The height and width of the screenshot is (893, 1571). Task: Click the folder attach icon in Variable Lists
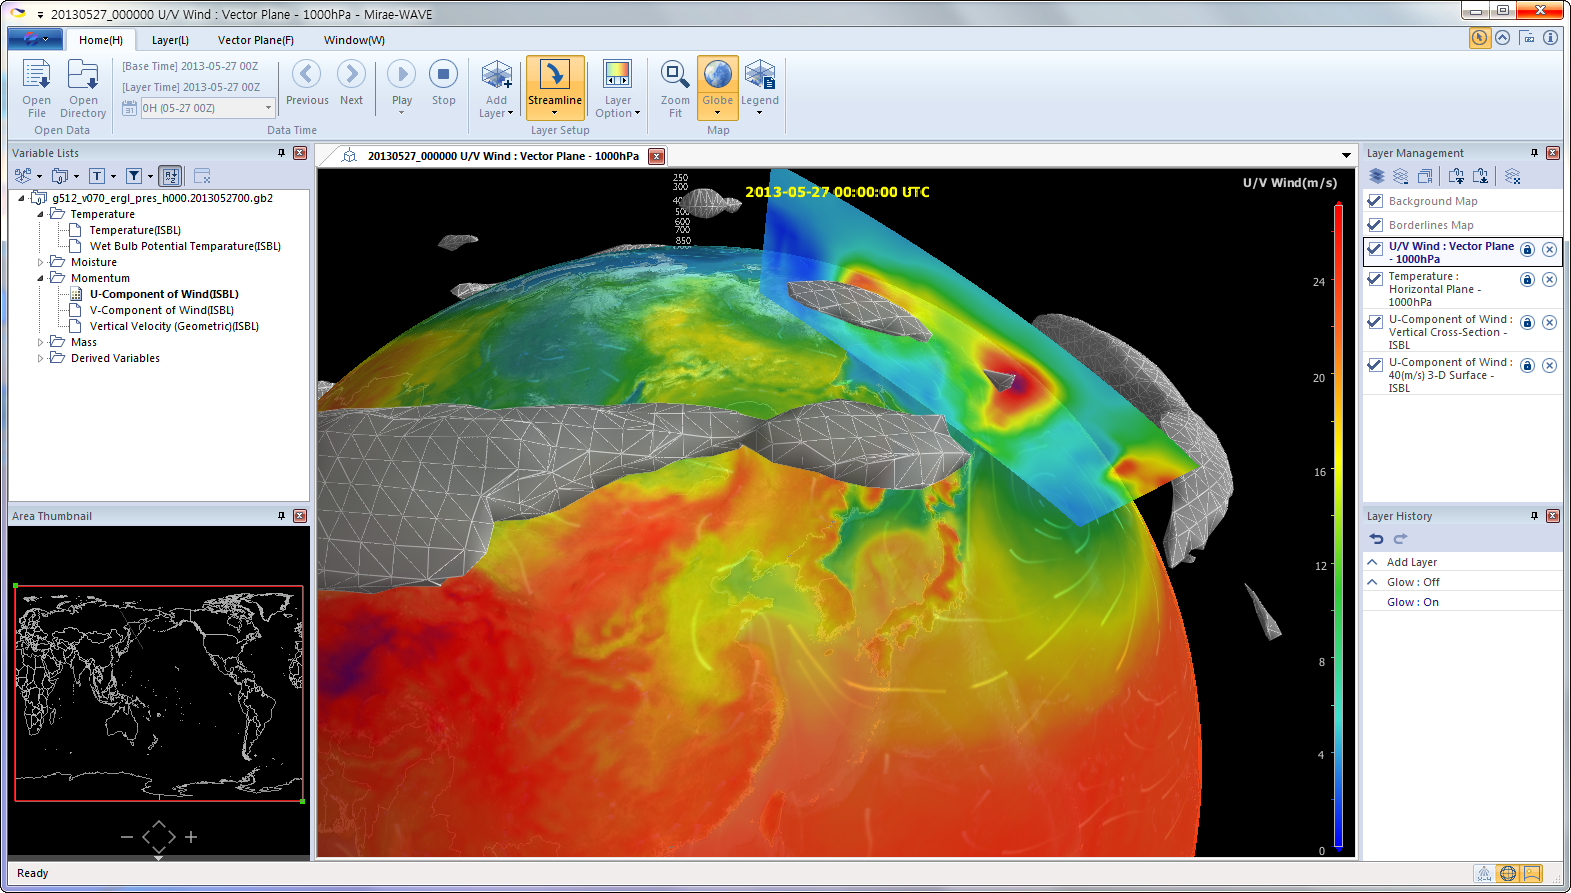click(x=60, y=176)
